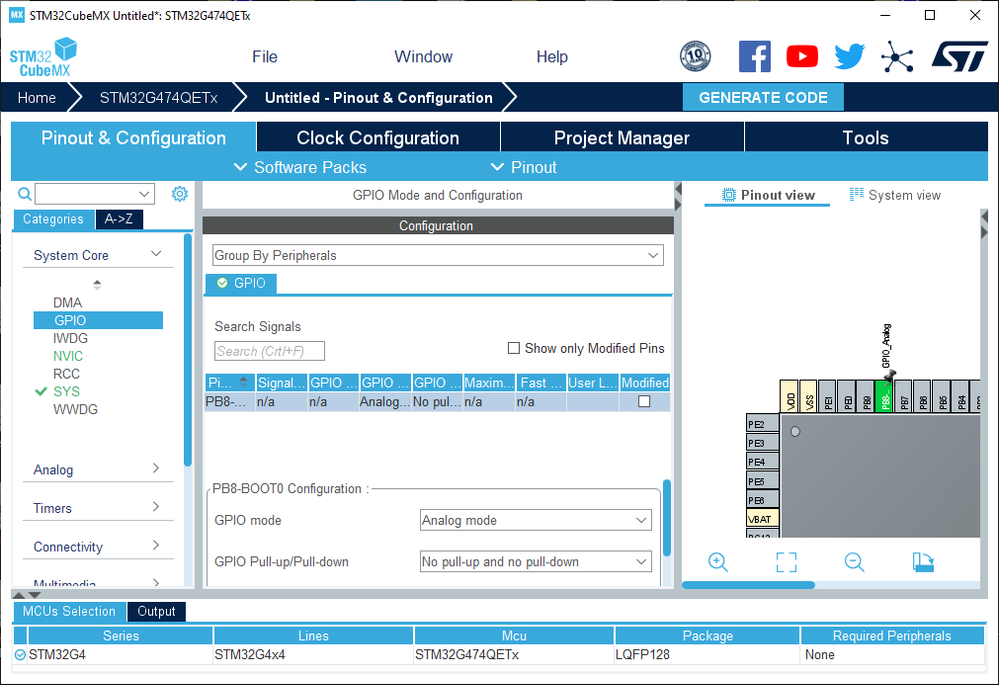Open the YouTube icon link
This screenshot has height=685, width=999.
(802, 56)
